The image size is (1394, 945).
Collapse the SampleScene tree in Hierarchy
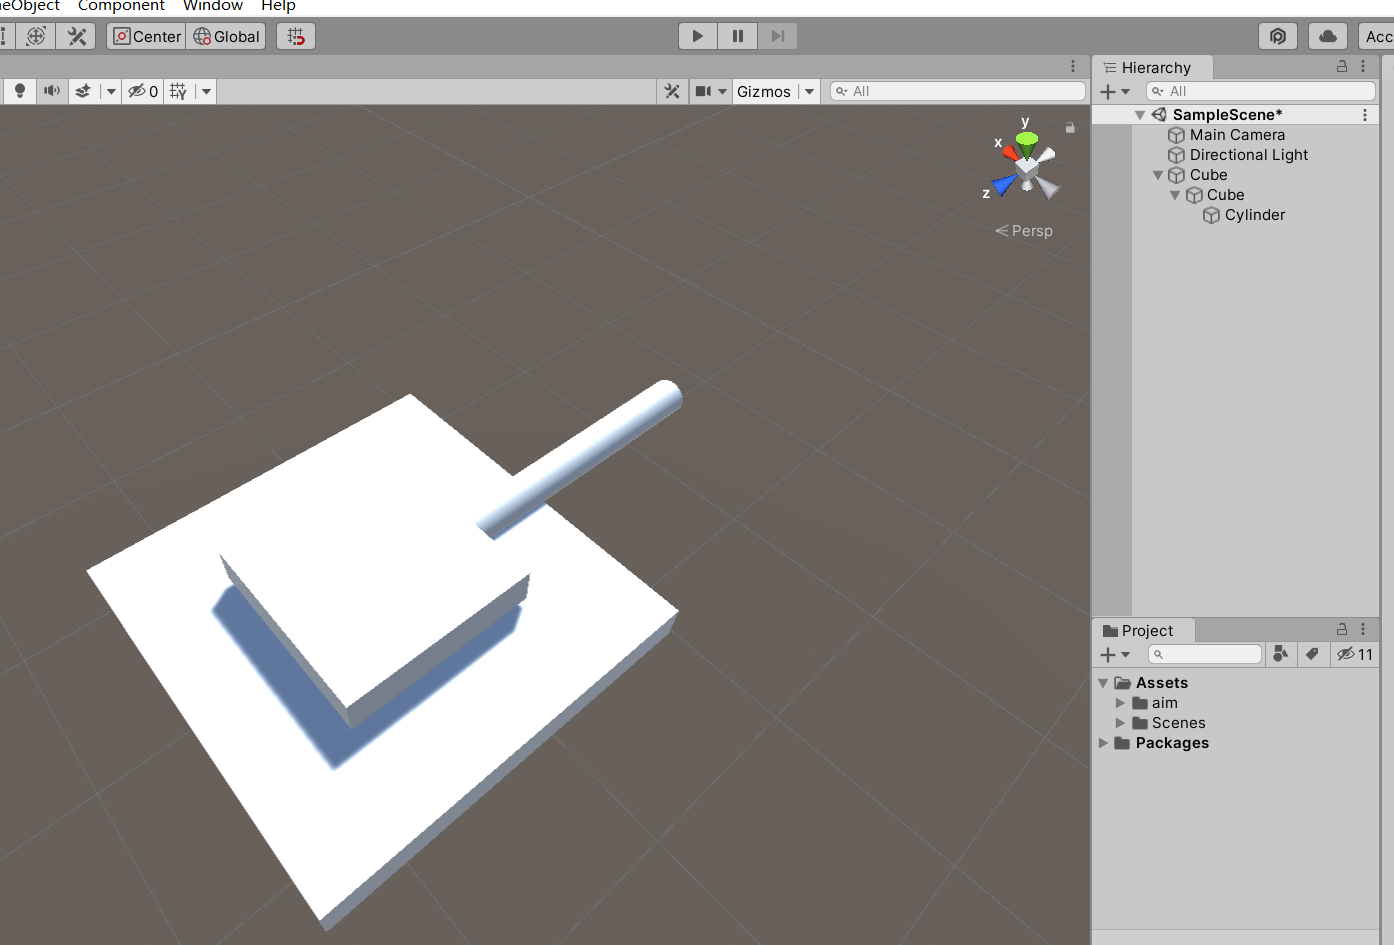pyautogui.click(x=1139, y=115)
